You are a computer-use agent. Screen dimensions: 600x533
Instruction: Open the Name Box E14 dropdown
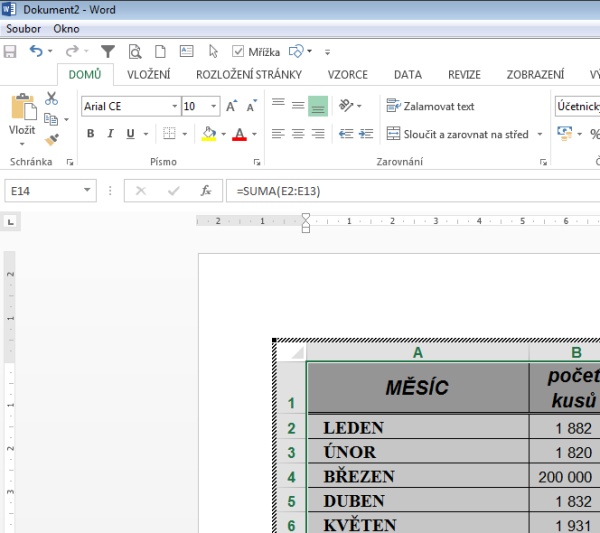87,190
